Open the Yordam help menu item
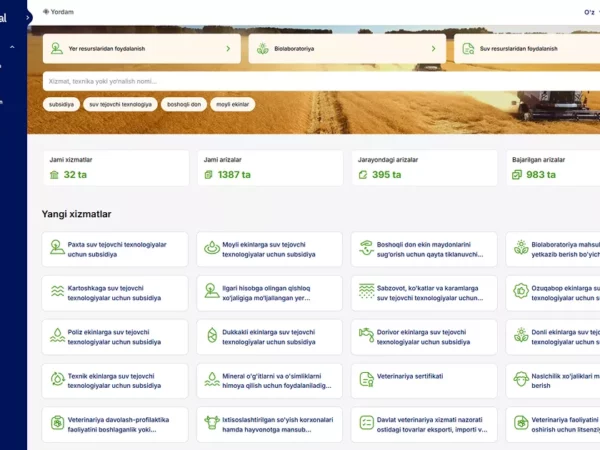600x450 pixels. click(58, 12)
